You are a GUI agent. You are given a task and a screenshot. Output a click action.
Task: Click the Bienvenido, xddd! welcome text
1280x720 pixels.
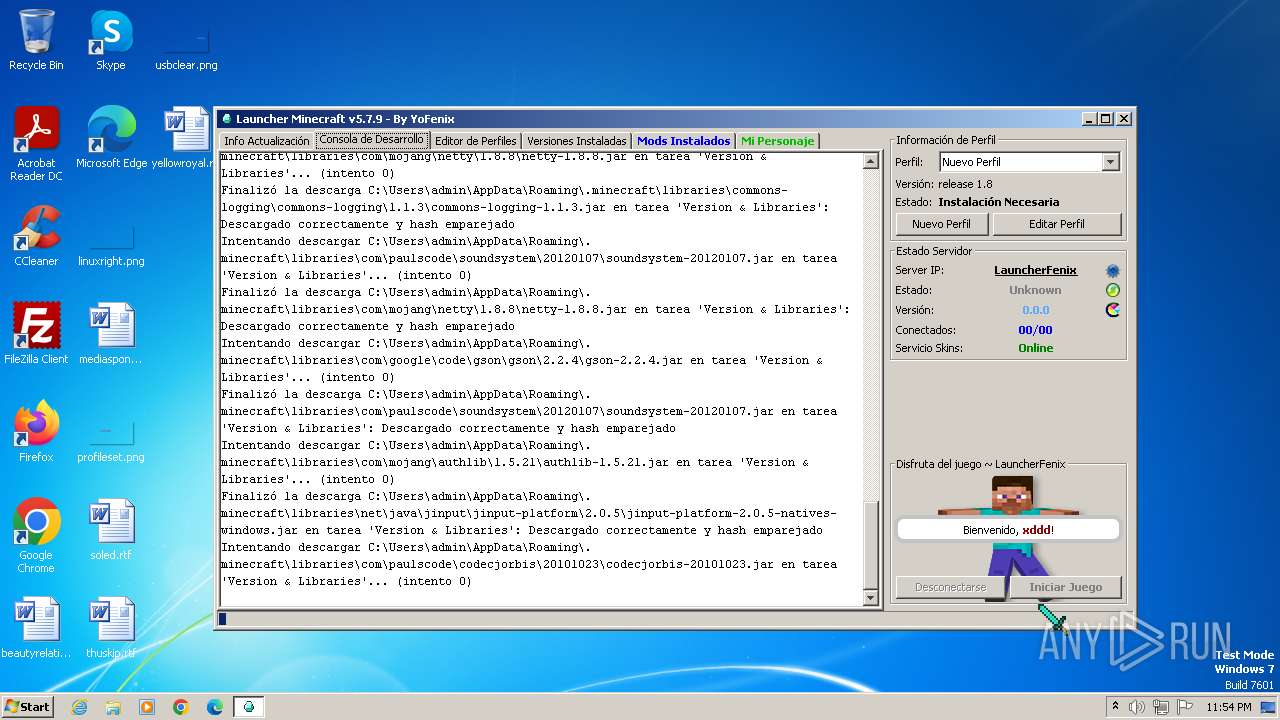click(1008, 530)
